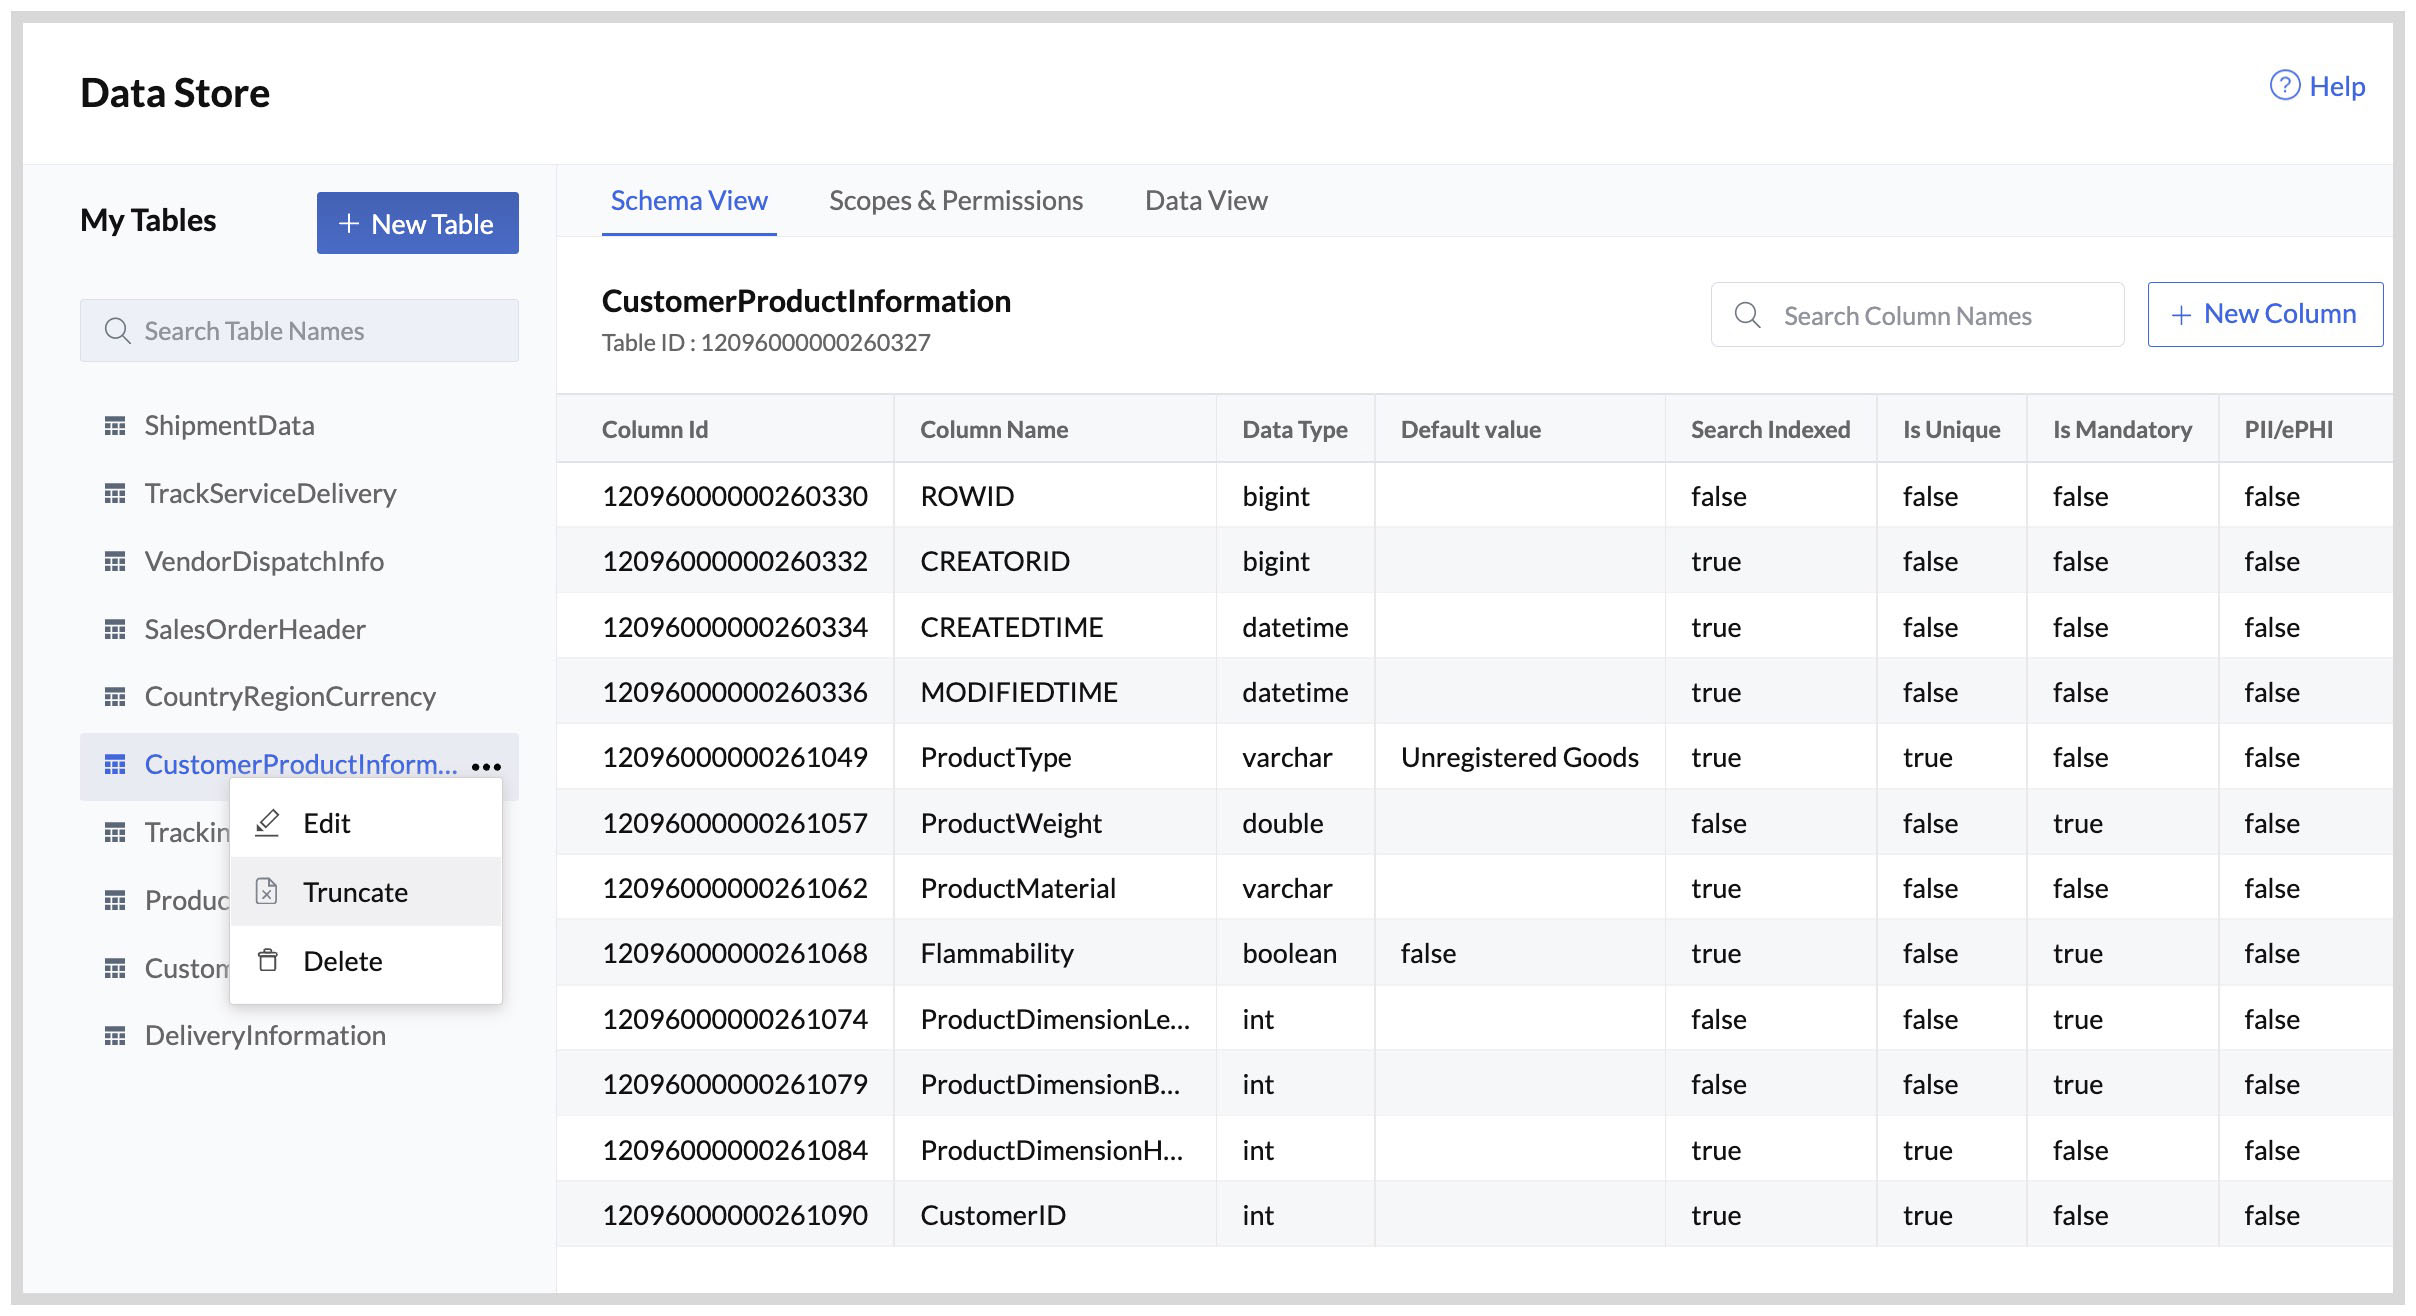Click the Delete trash icon in context menu
Viewport: 2416px width, 1316px height.
tap(267, 960)
